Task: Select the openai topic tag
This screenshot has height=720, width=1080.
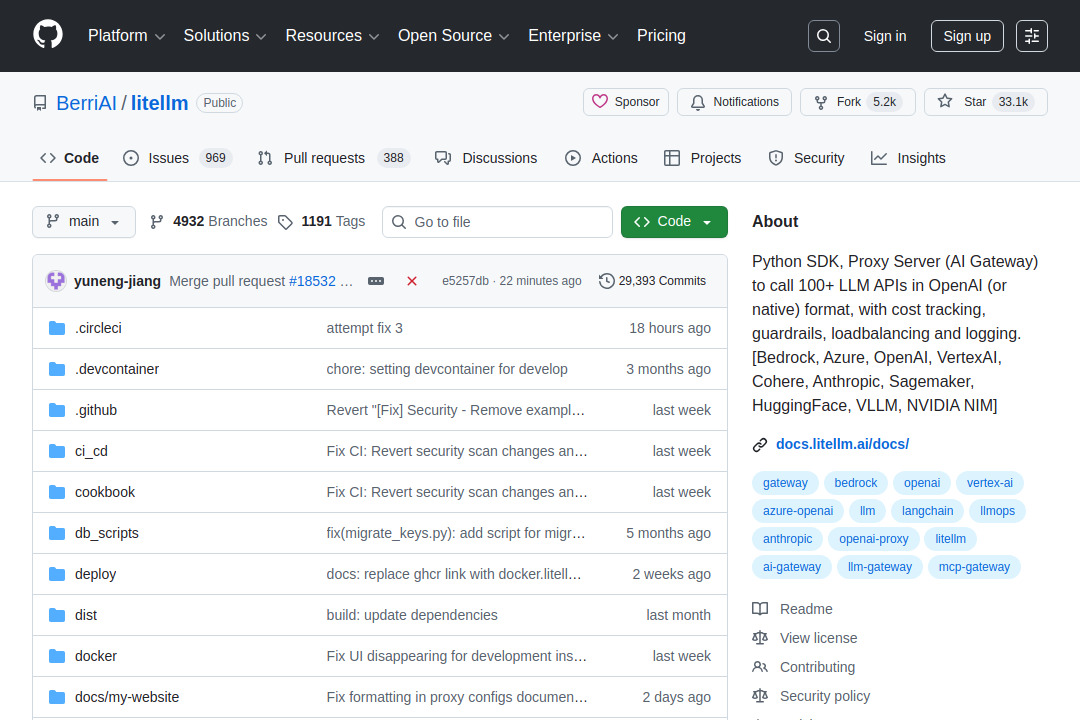Action: pyautogui.click(x=921, y=482)
